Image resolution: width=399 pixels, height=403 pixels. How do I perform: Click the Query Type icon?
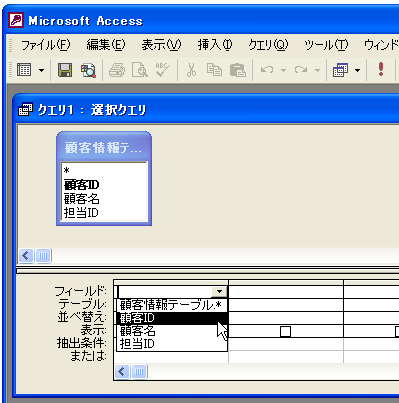tap(340, 70)
